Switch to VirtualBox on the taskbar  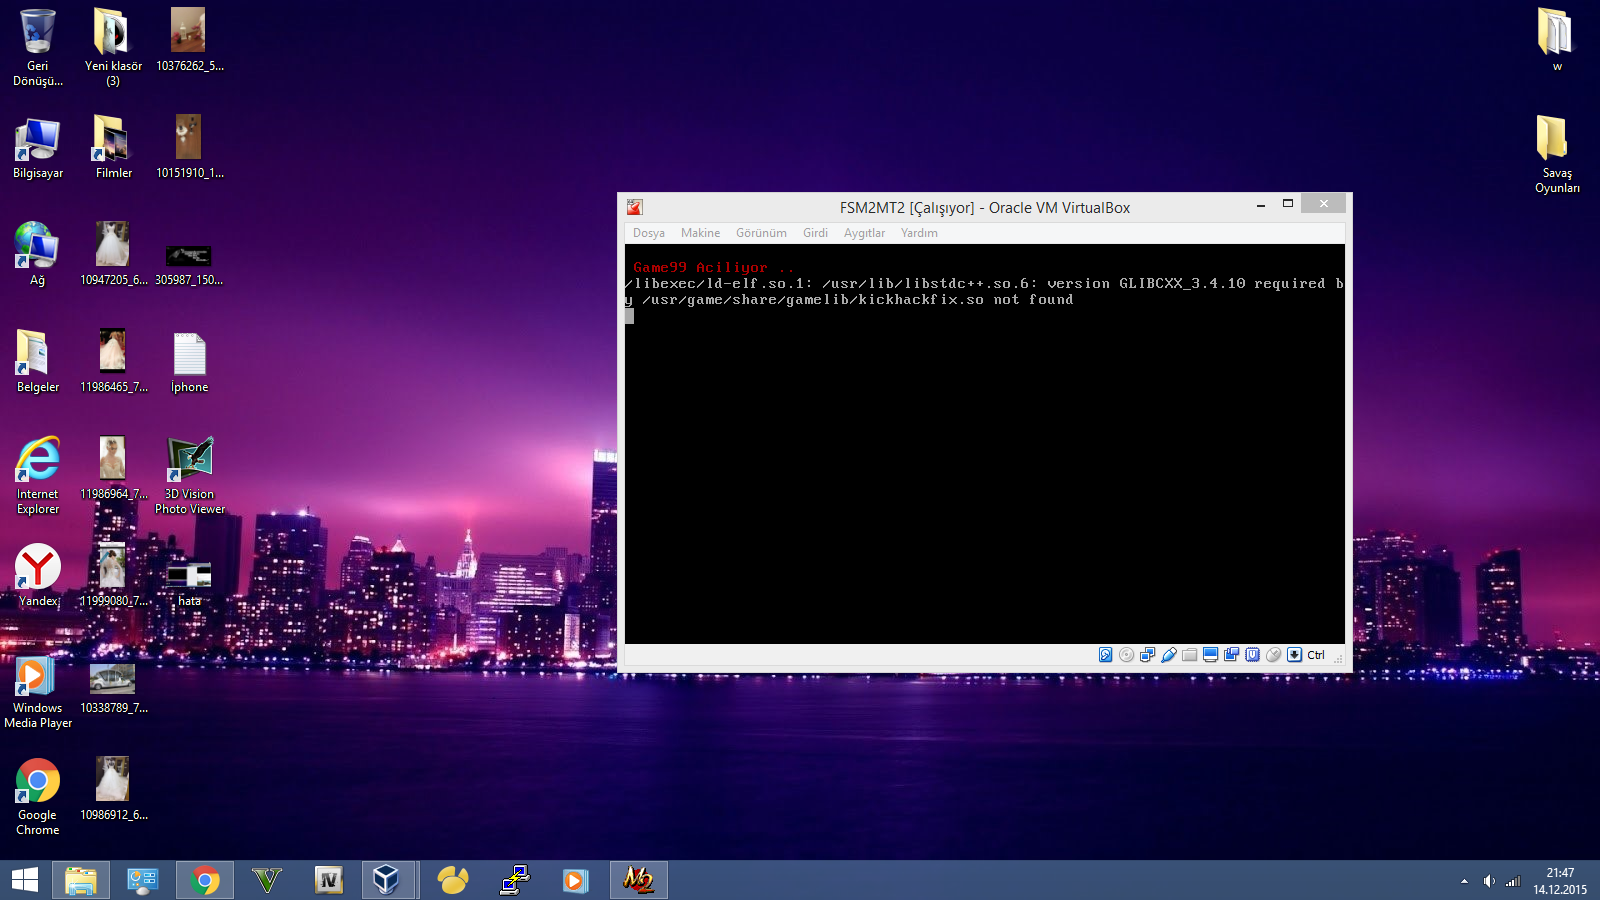pos(387,880)
